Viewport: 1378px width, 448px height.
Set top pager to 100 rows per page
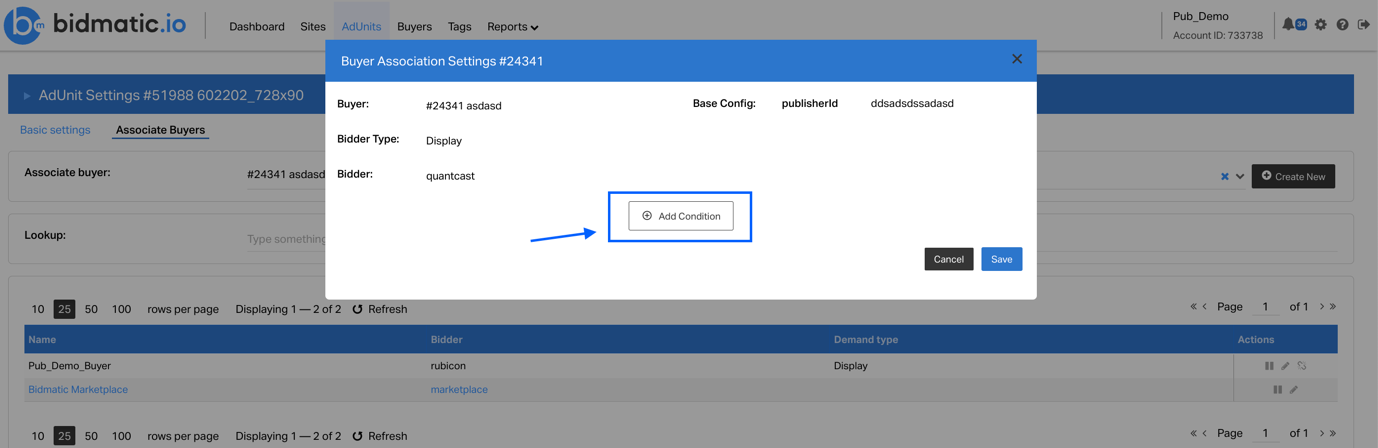point(121,309)
